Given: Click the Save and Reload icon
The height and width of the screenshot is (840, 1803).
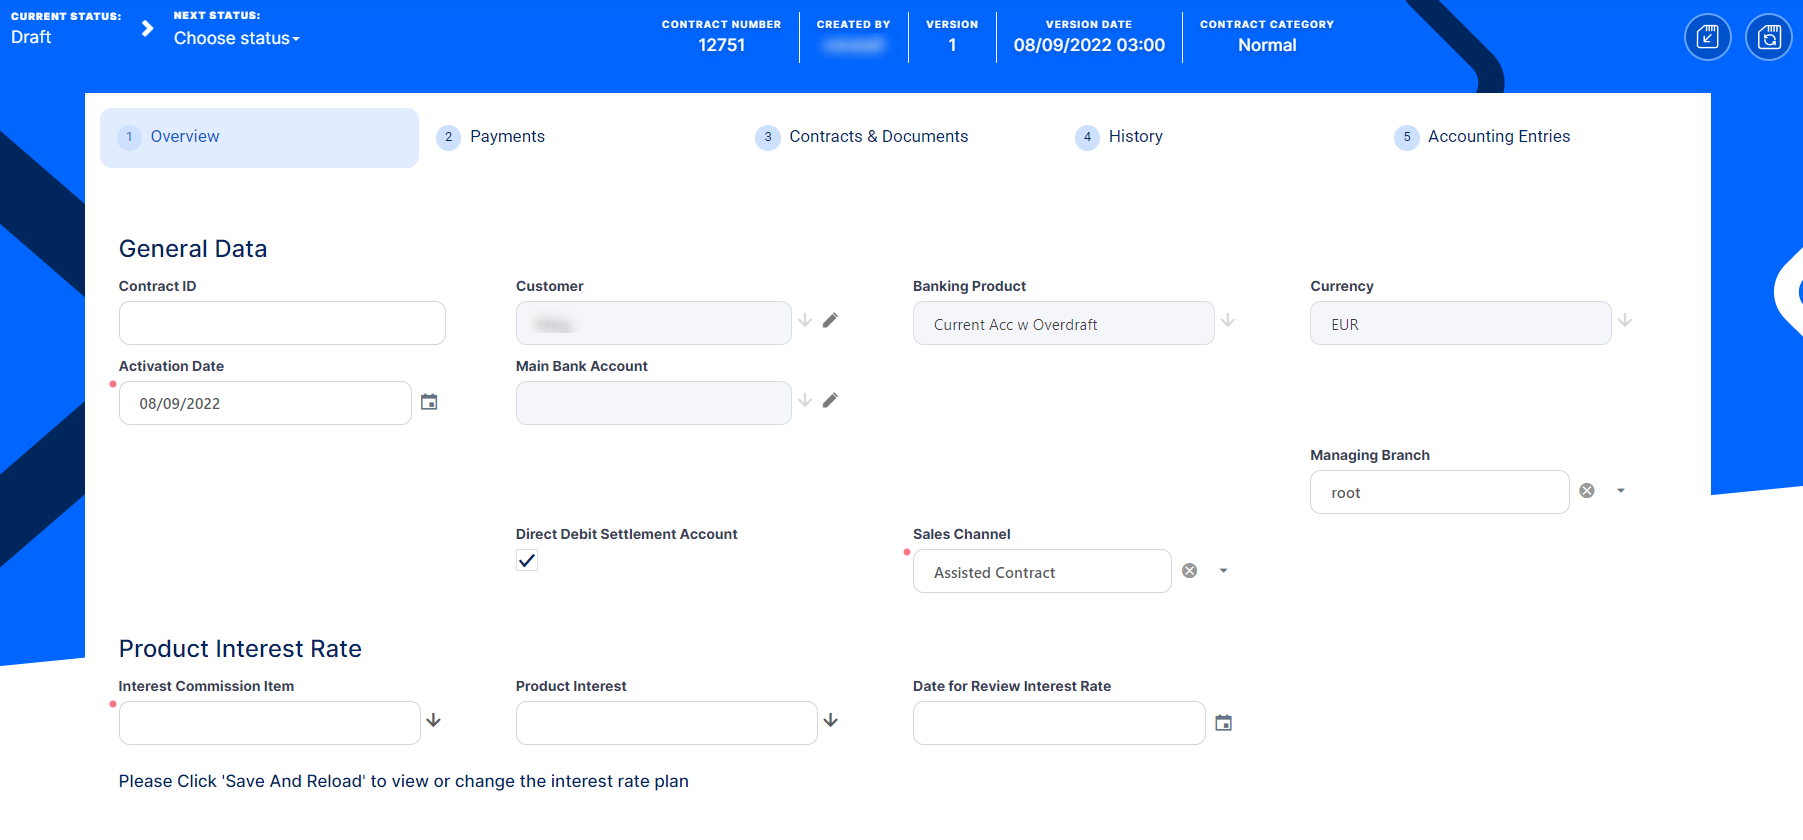Looking at the screenshot, I should (x=1768, y=38).
